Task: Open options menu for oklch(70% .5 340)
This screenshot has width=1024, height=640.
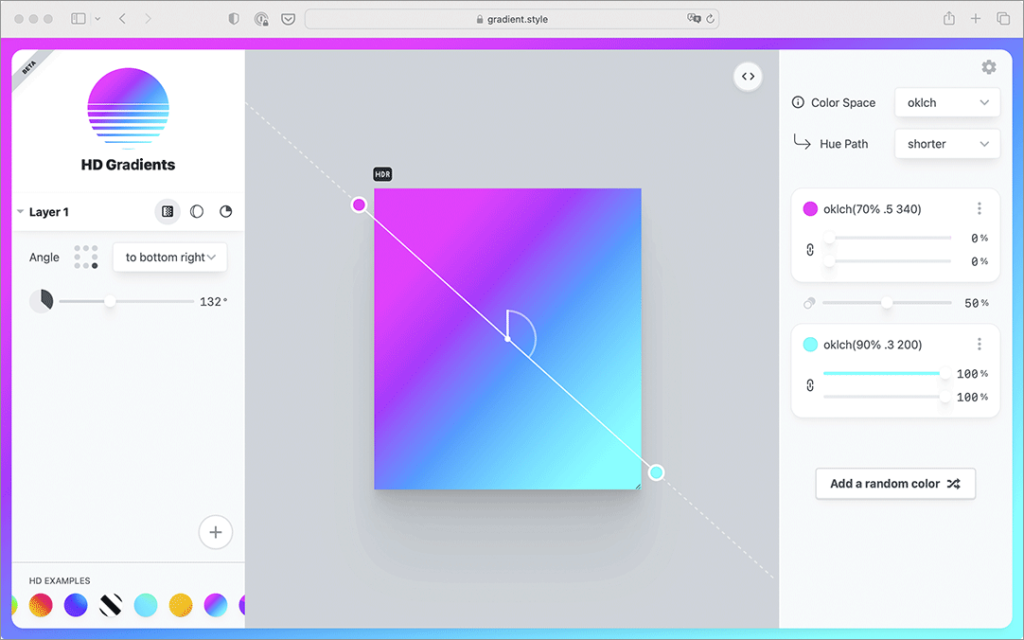Action: pos(979,209)
